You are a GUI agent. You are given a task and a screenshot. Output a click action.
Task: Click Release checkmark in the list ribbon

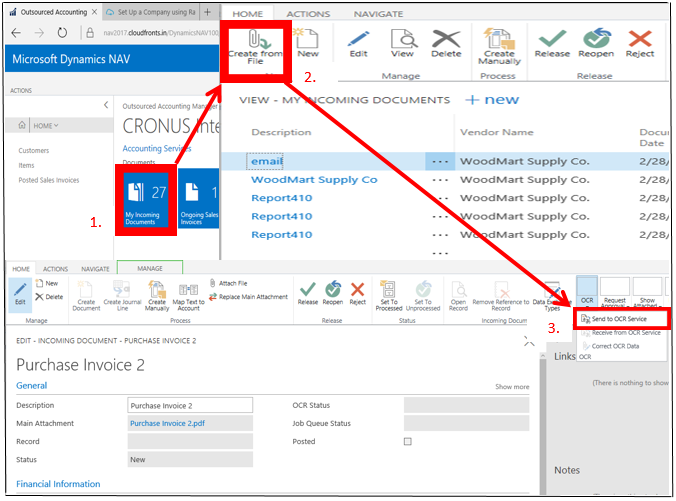click(x=552, y=44)
